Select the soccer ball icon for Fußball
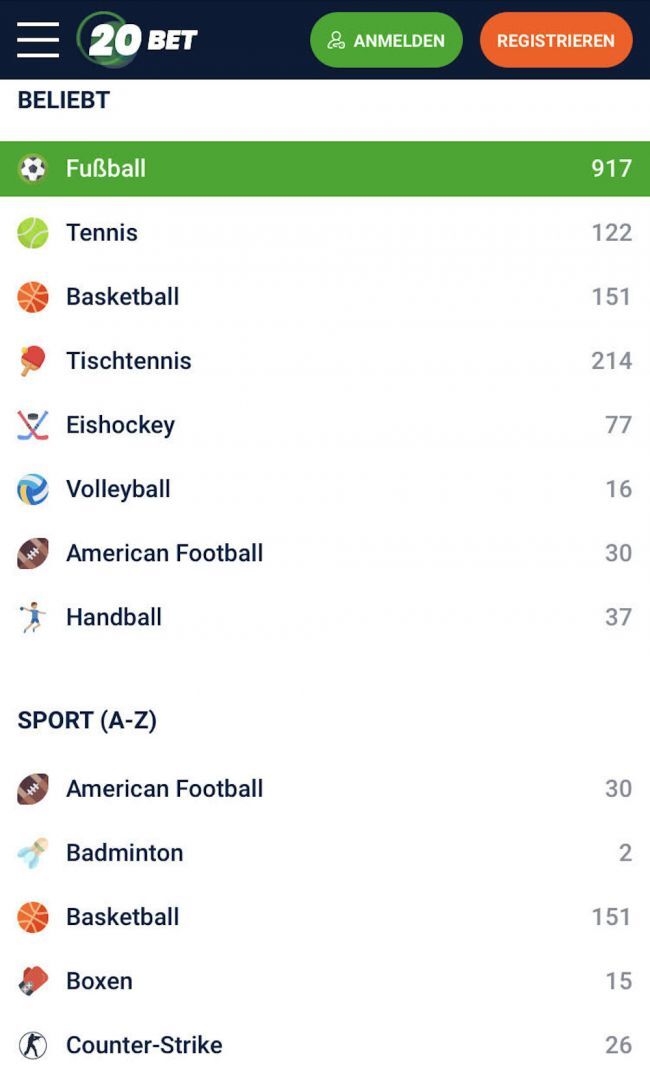 pyautogui.click(x=33, y=169)
